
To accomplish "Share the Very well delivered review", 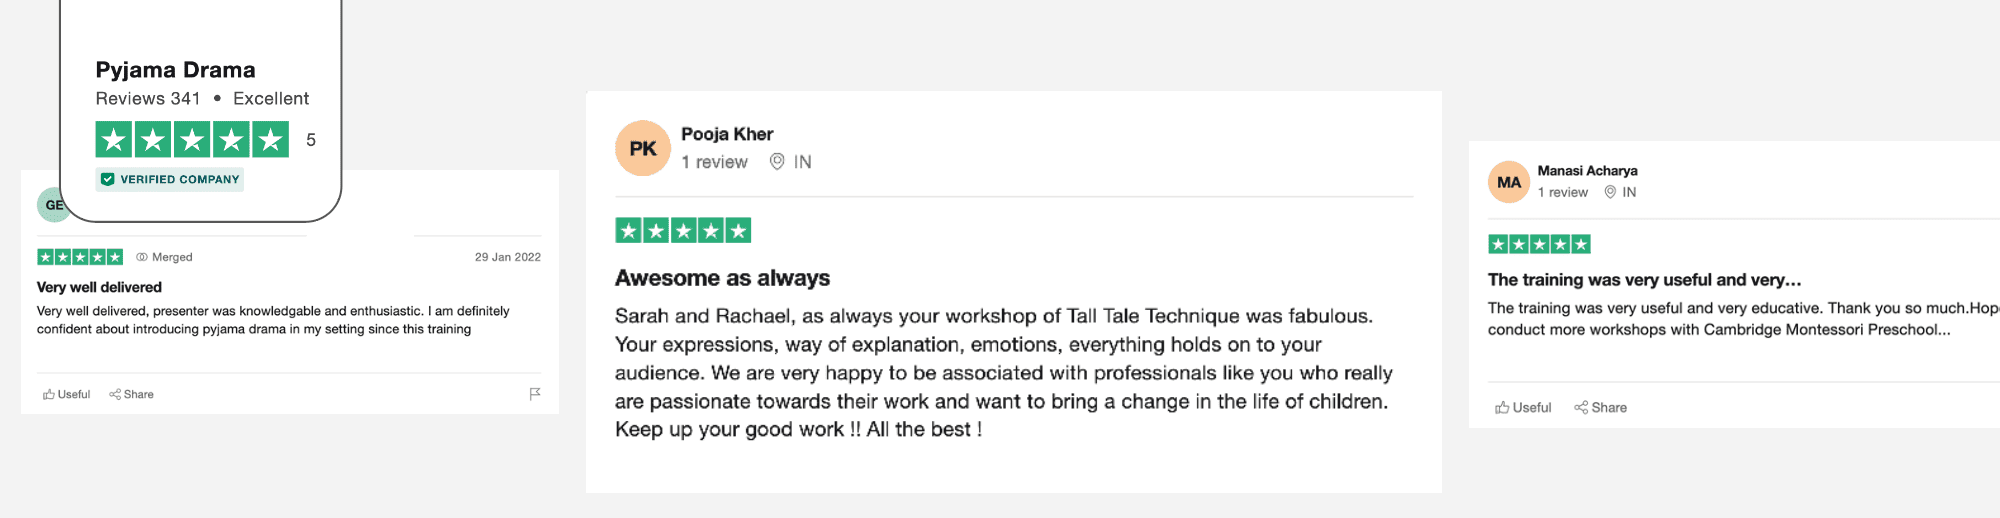I will click(x=131, y=394).
